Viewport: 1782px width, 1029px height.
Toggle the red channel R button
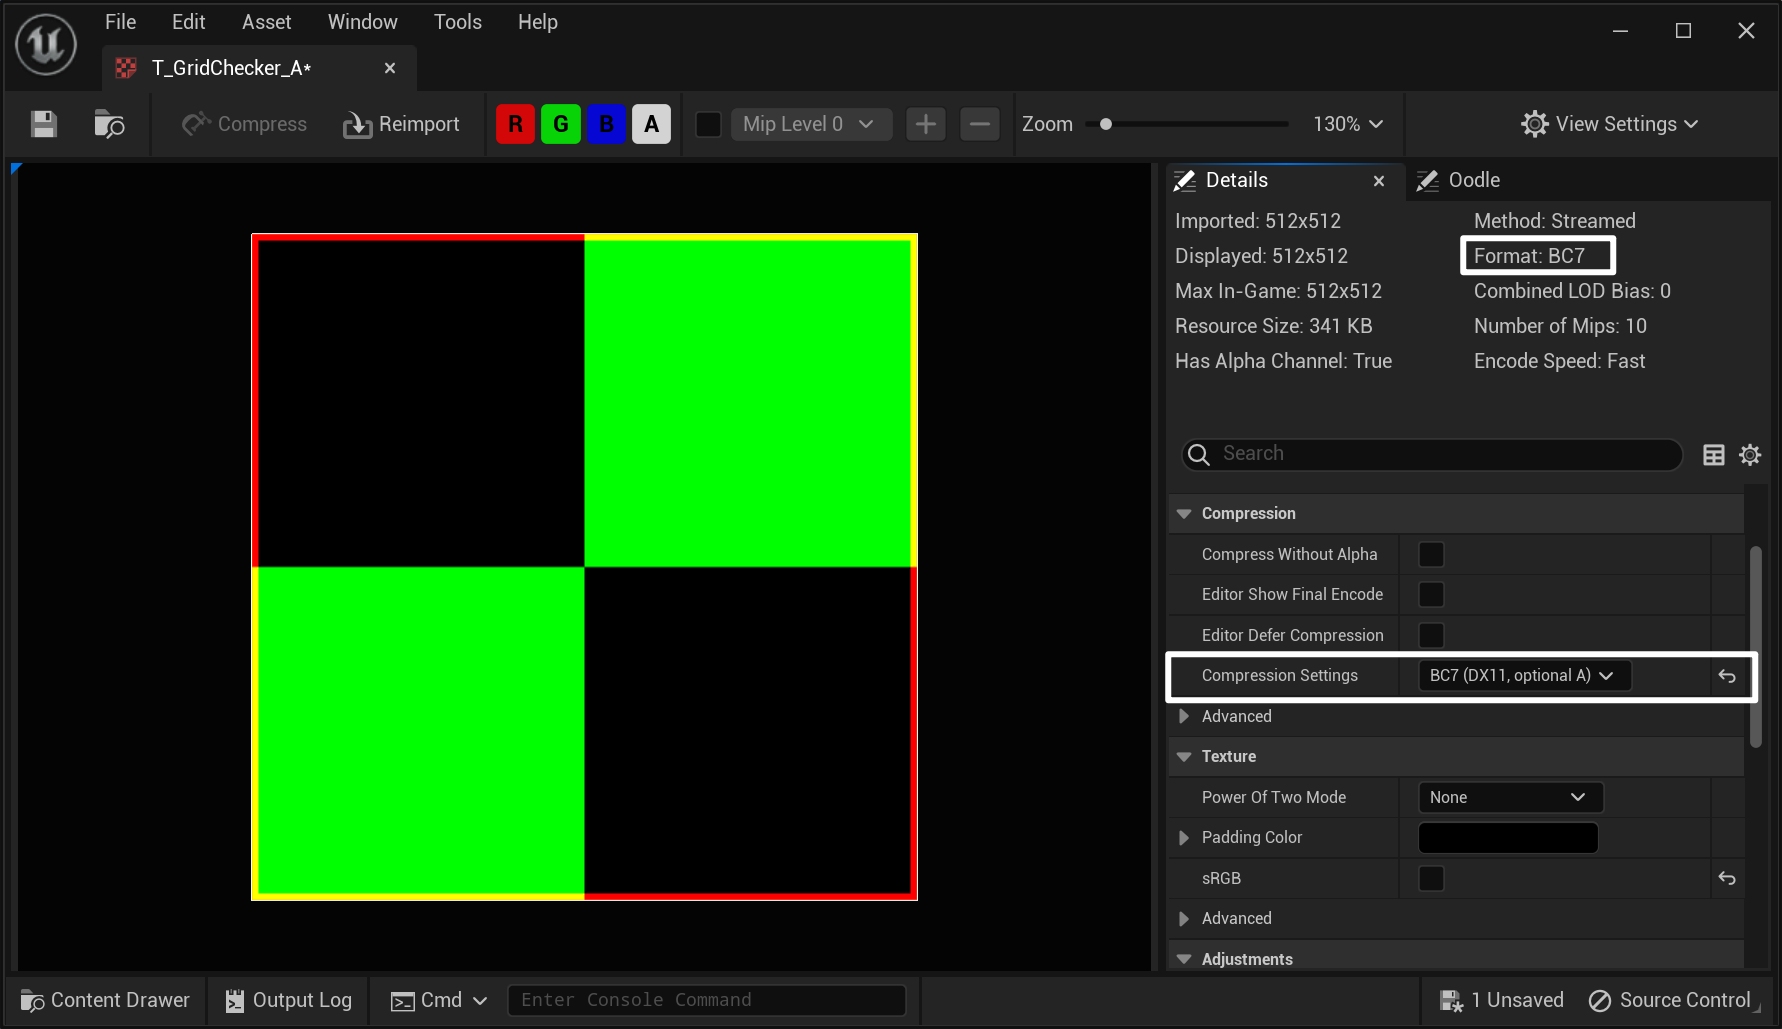515,124
